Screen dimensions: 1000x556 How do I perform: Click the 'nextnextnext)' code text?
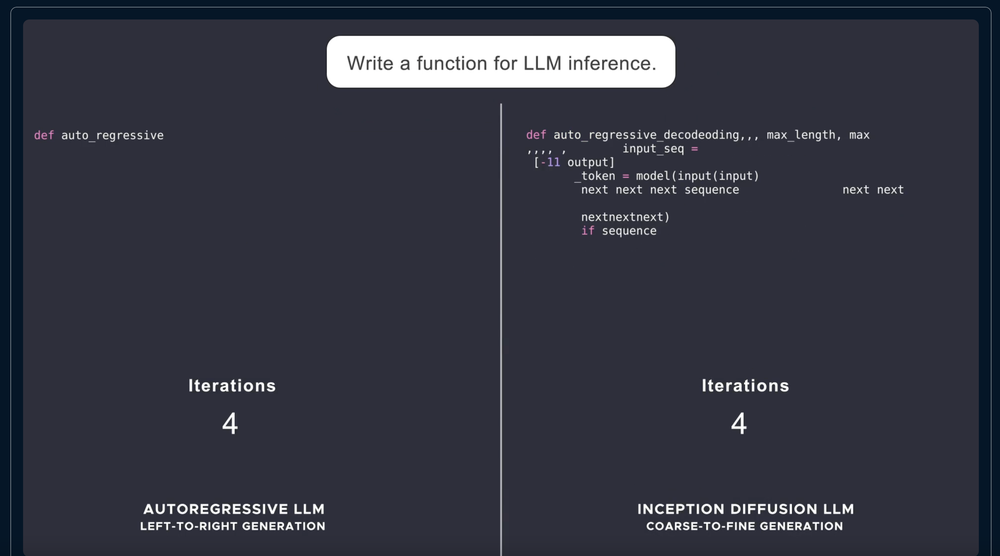(x=625, y=217)
